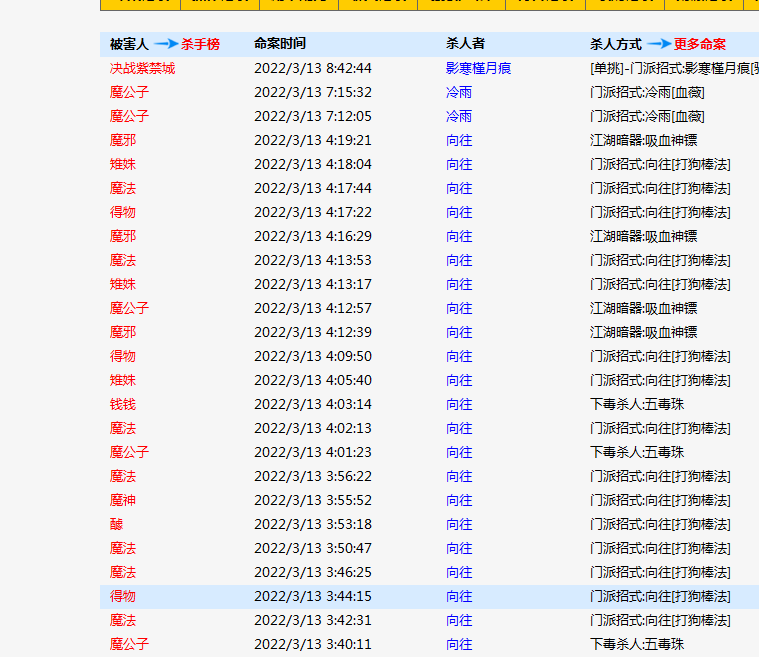Image resolution: width=759 pixels, height=657 pixels.
Task: Click killer 冷雨 in the 7:12:05 row
Action: 459,116
